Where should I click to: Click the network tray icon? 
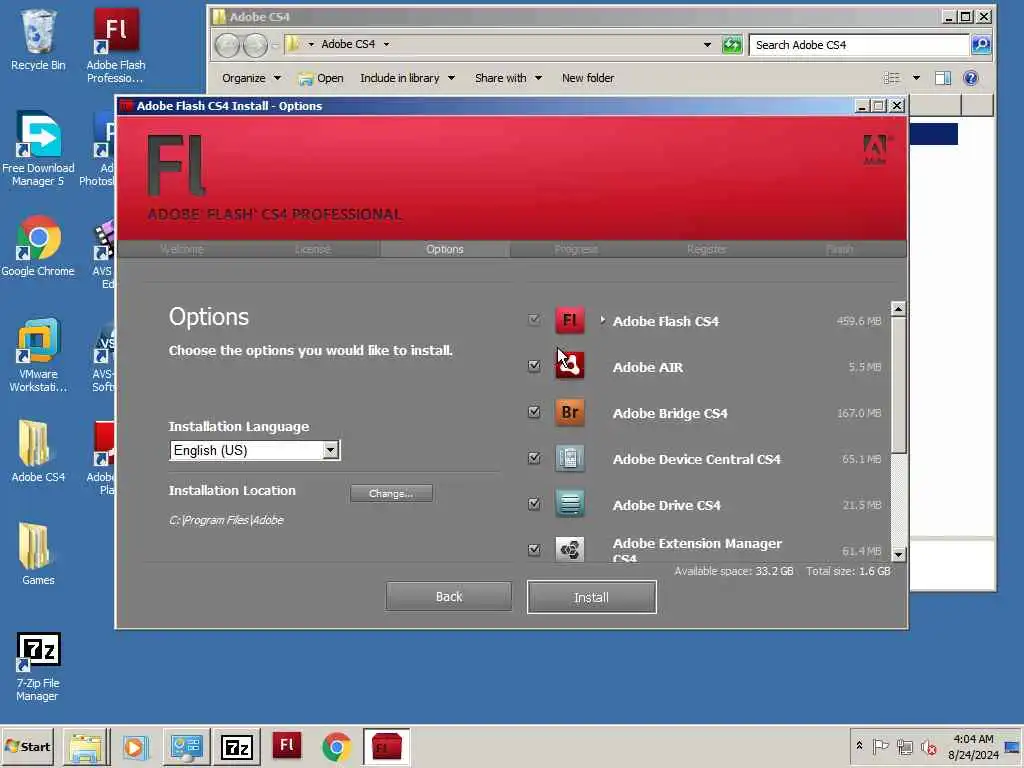pos(904,746)
